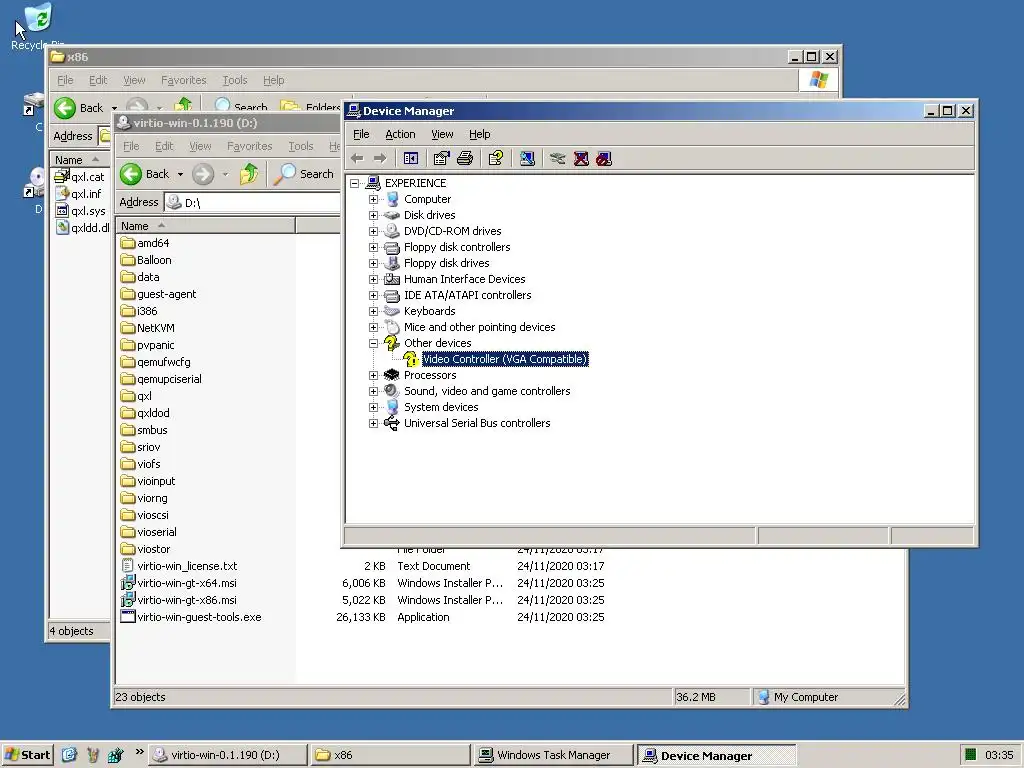Click the Help icon in Device Manager toolbar
Viewport: 1024px width, 768px height.
tap(496, 158)
